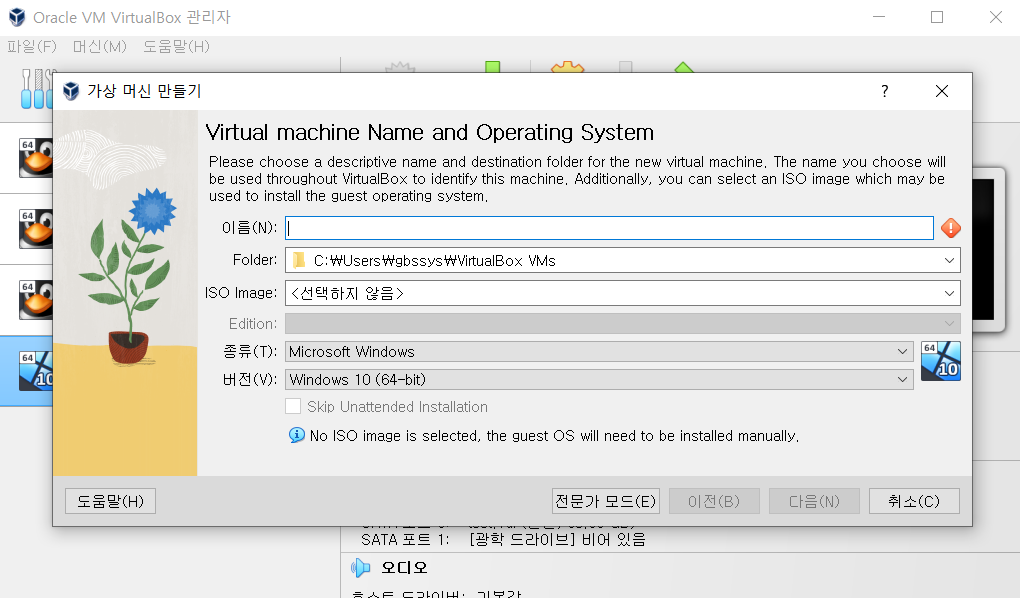Click the VirtualBox logo in dialog title
The width and height of the screenshot is (1020, 598).
[x=71, y=91]
